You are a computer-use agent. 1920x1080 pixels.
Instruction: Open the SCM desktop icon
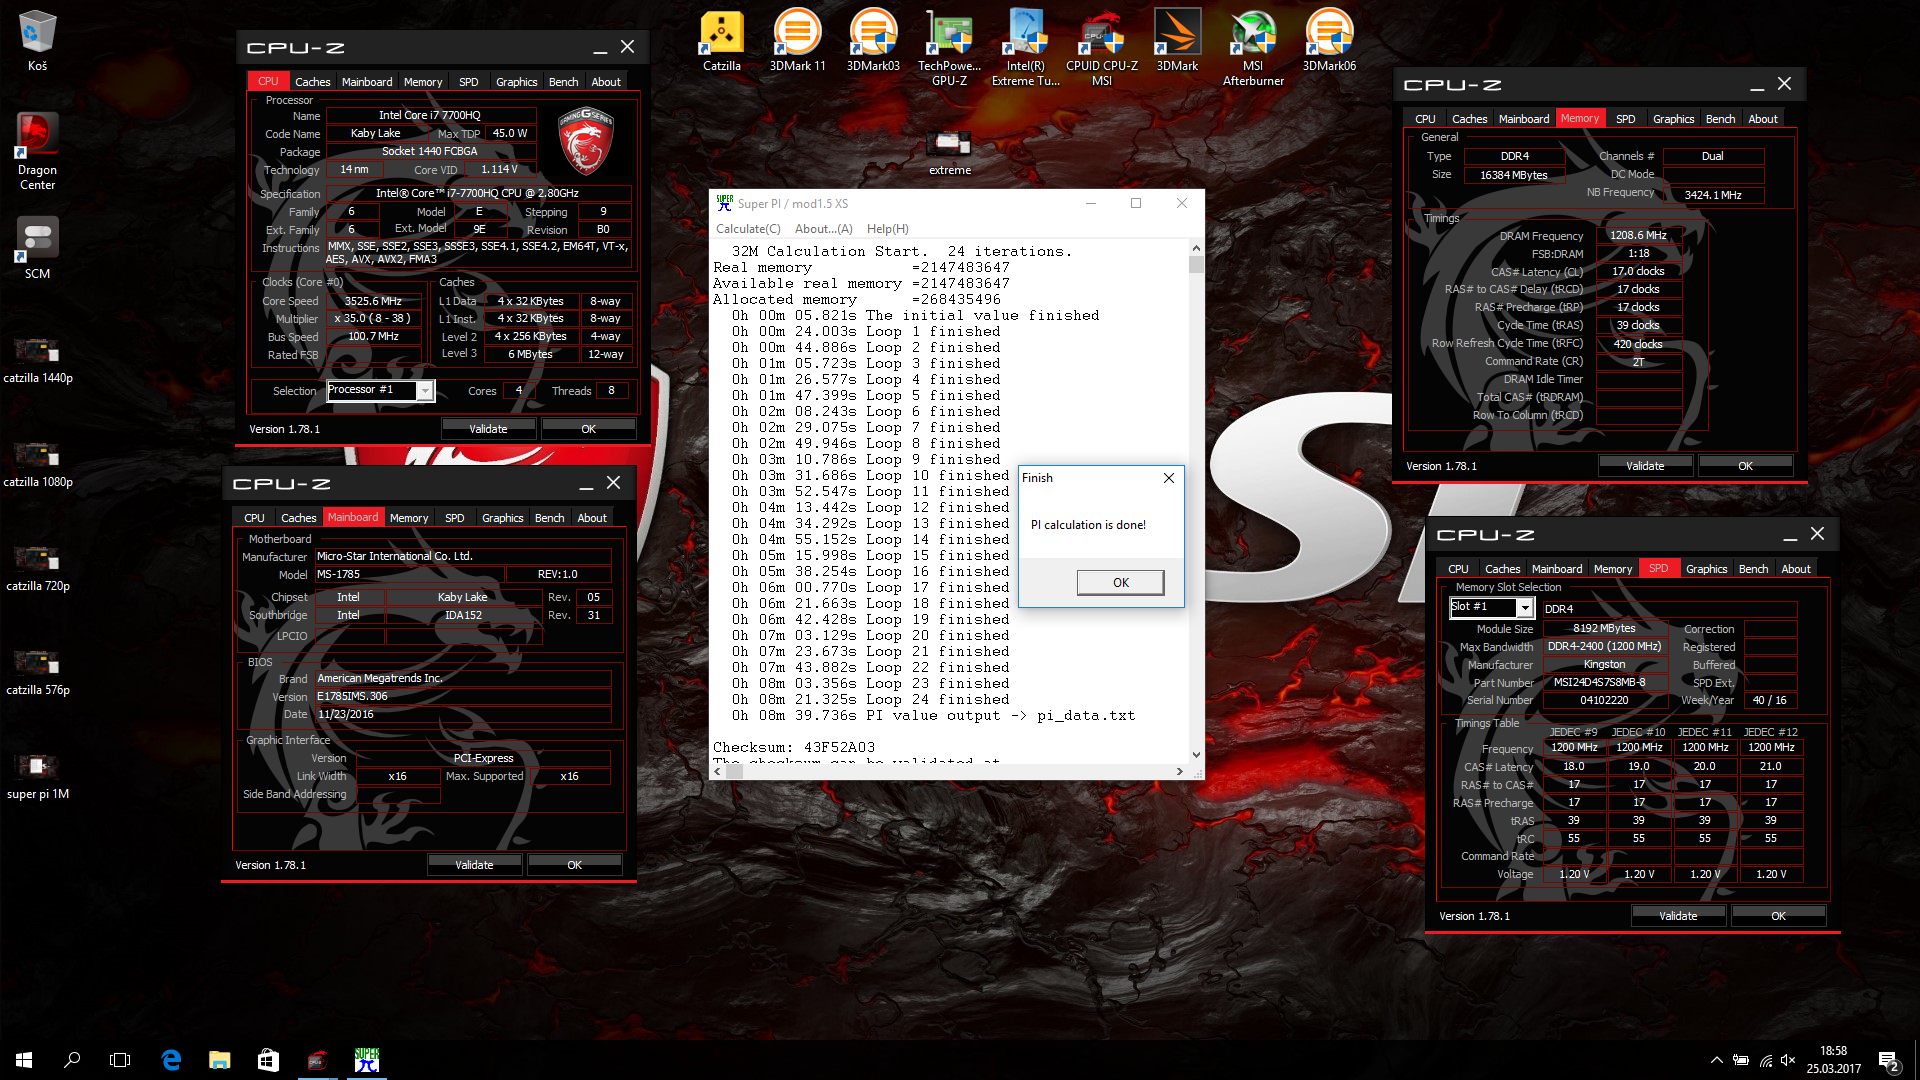(37, 248)
